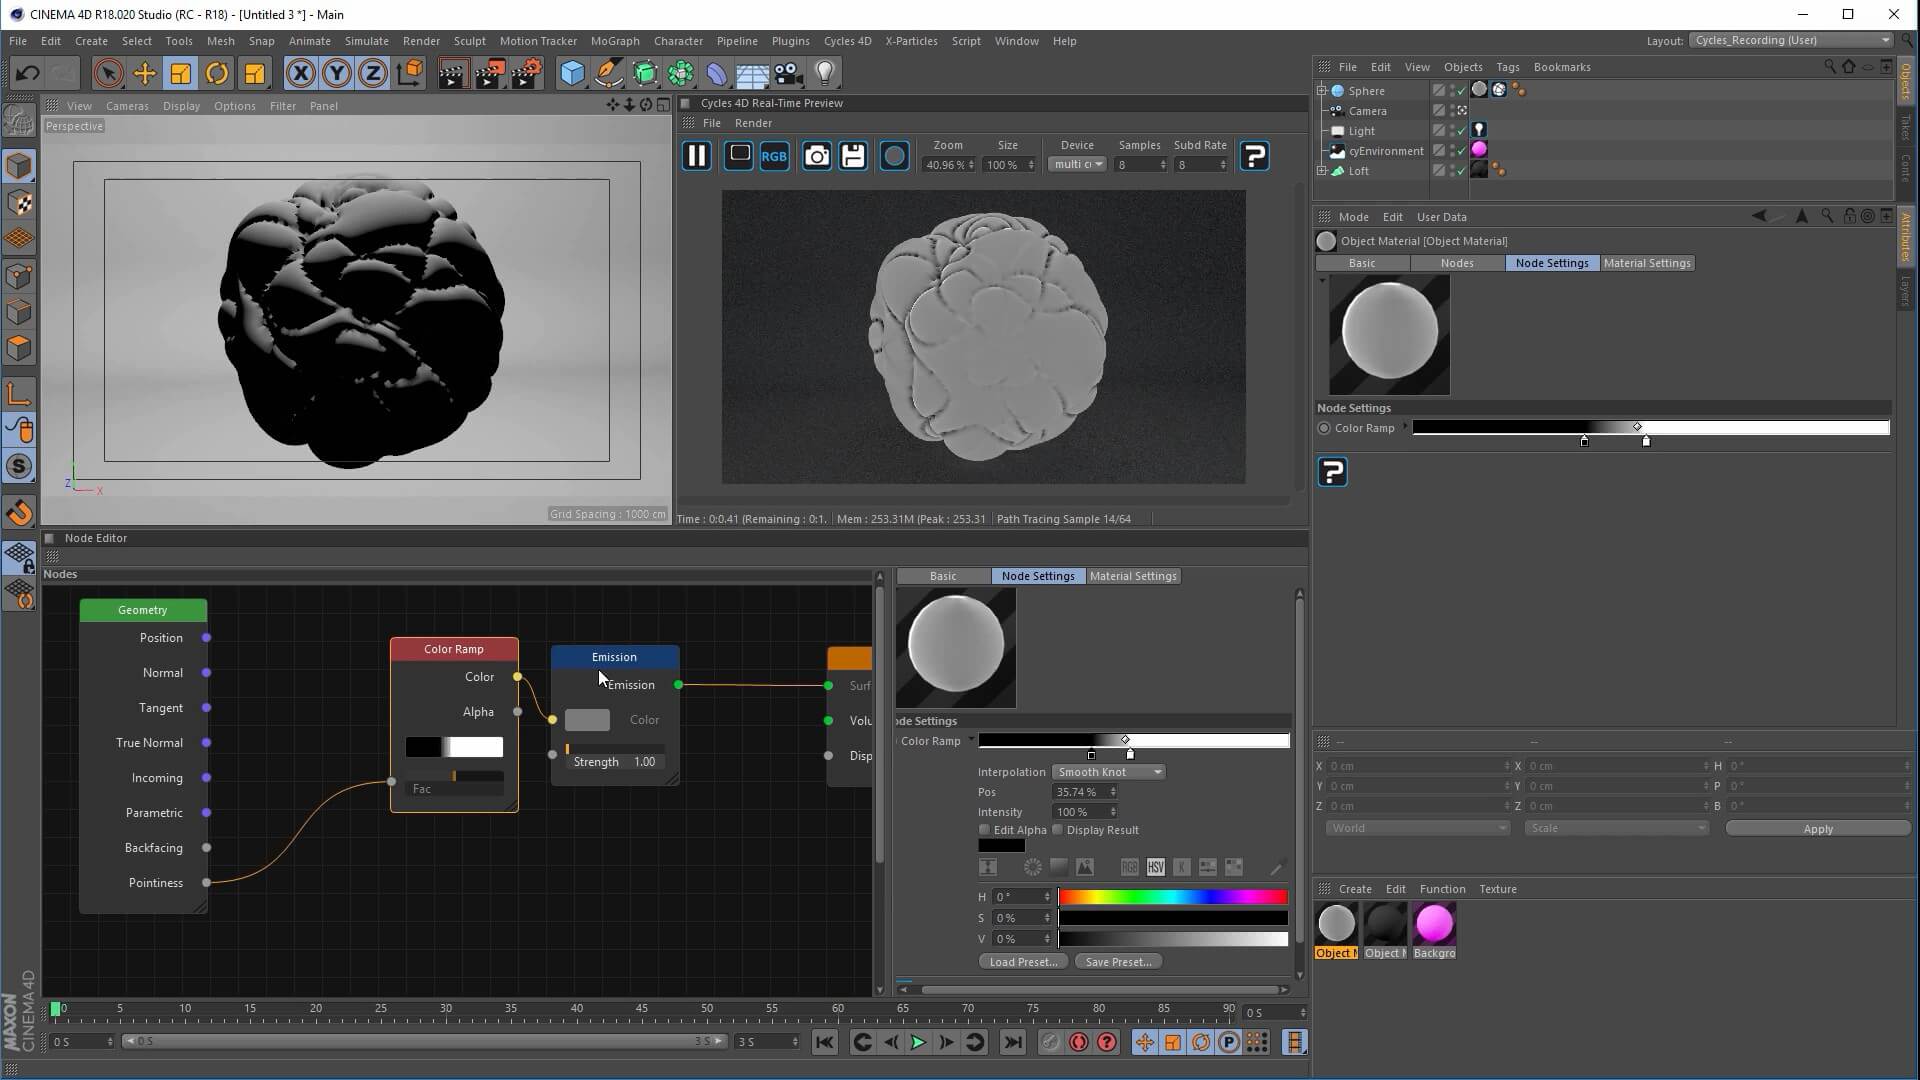The height and width of the screenshot is (1080, 1920).
Task: Click the save render disk icon
Action: pos(853,156)
